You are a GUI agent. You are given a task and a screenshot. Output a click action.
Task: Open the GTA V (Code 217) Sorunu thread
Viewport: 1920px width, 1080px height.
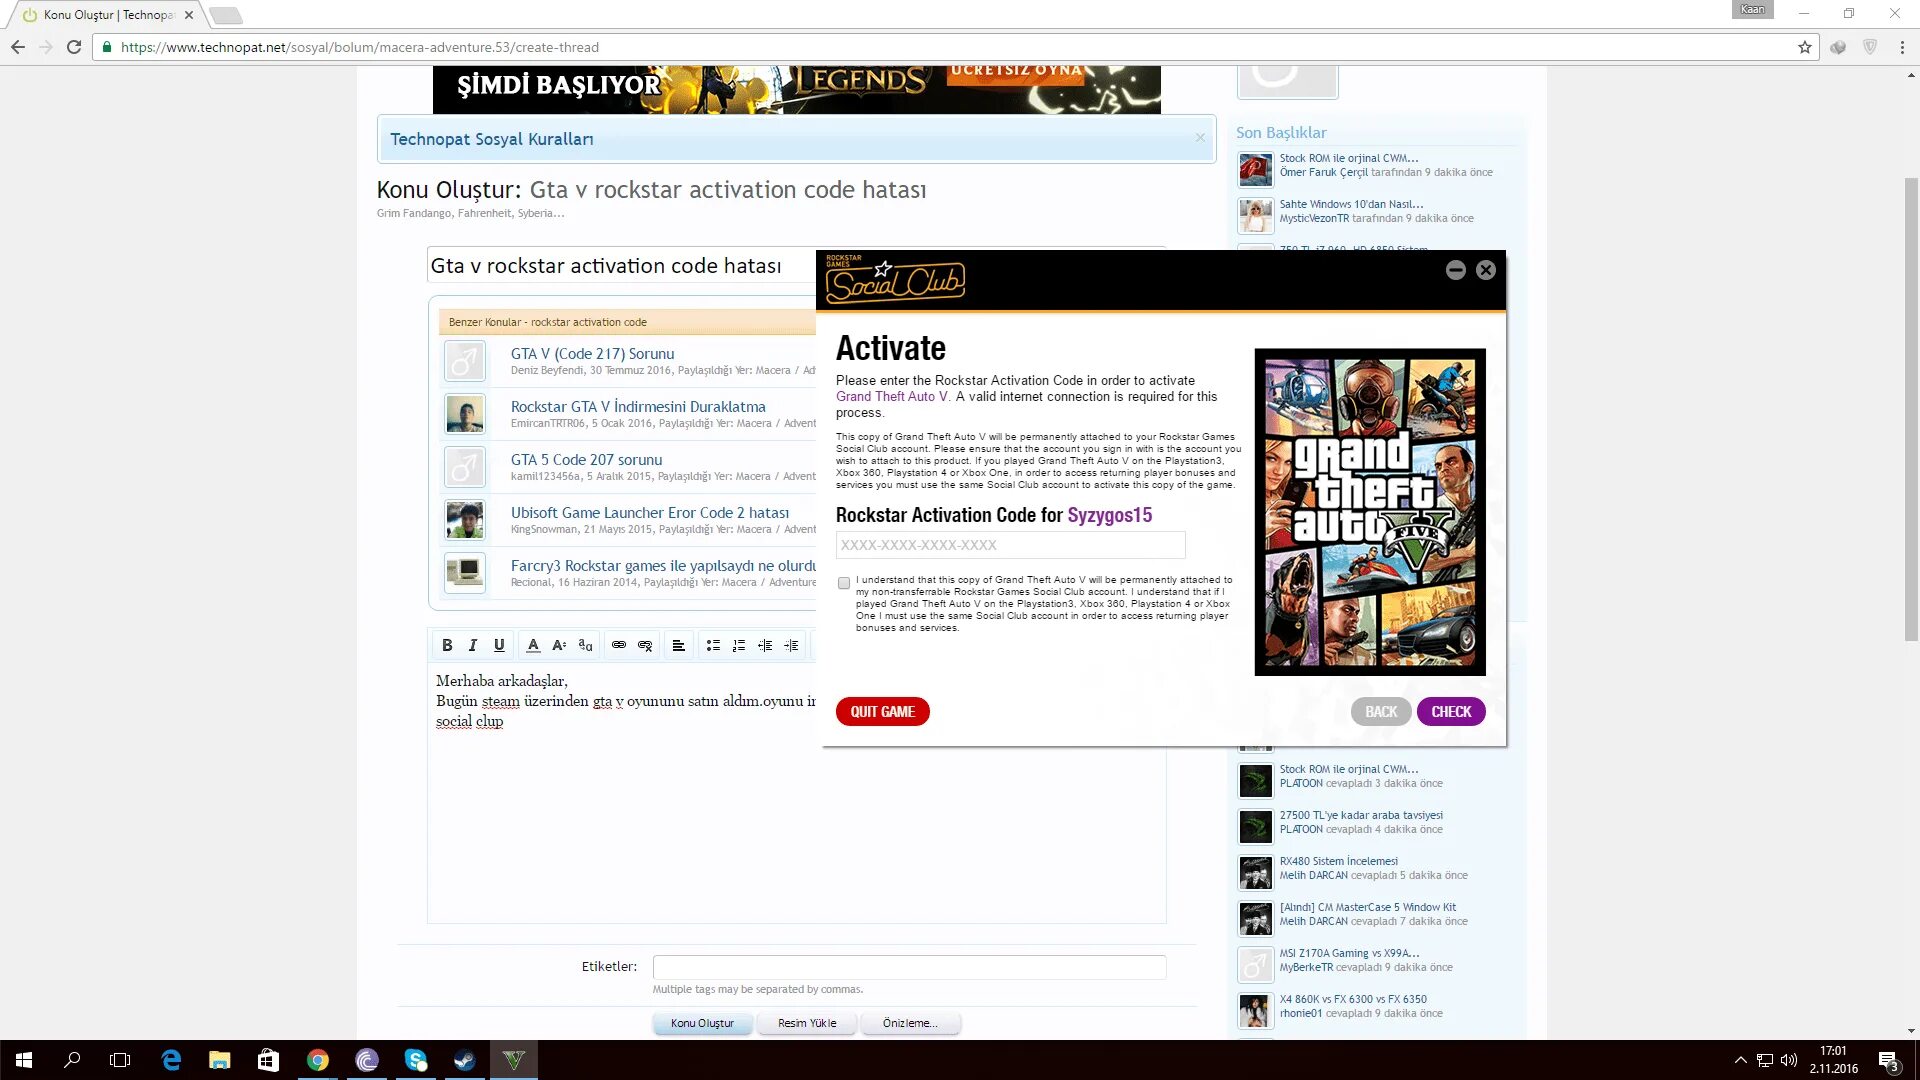tap(592, 354)
